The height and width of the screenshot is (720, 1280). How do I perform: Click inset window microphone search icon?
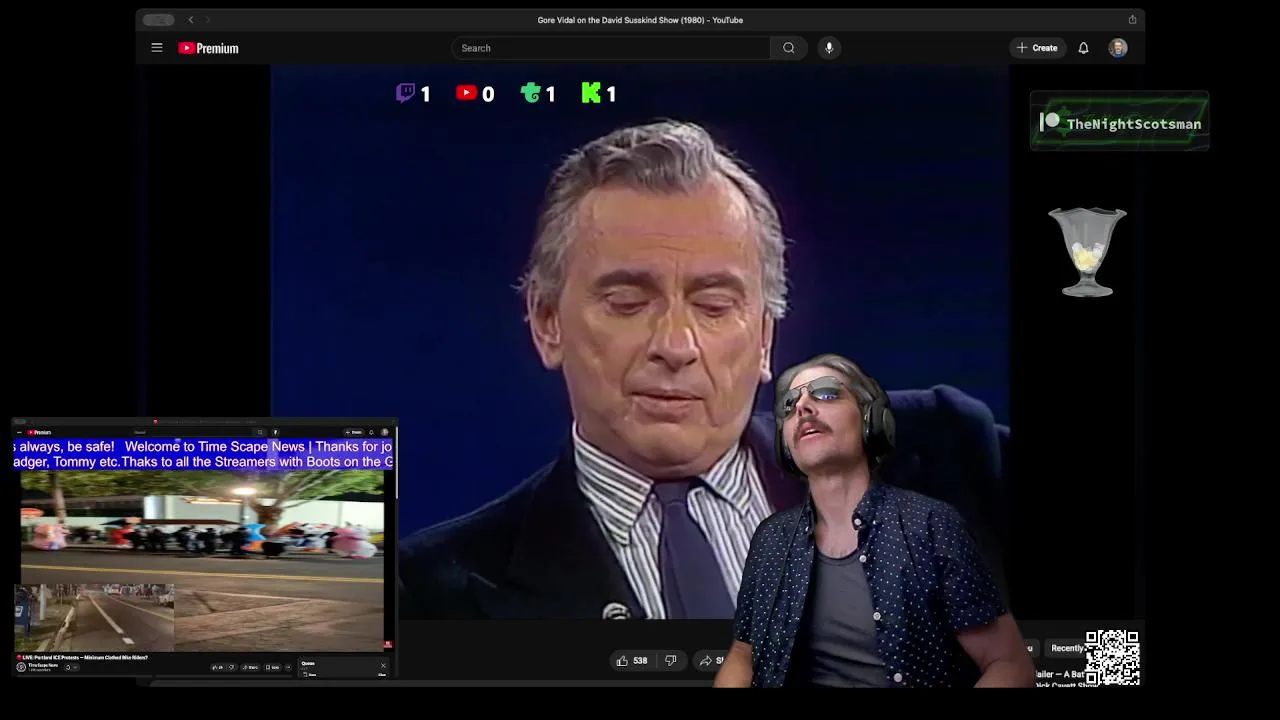point(275,432)
